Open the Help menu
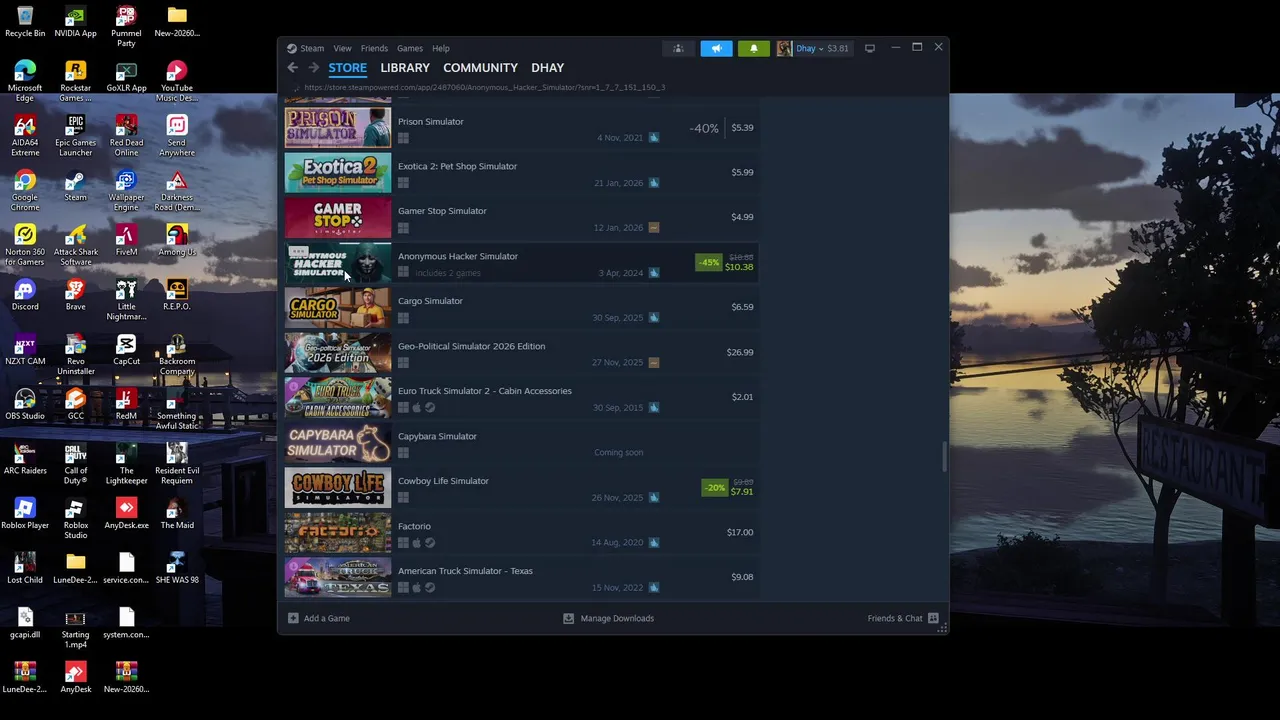The height and width of the screenshot is (720, 1280). point(441,48)
